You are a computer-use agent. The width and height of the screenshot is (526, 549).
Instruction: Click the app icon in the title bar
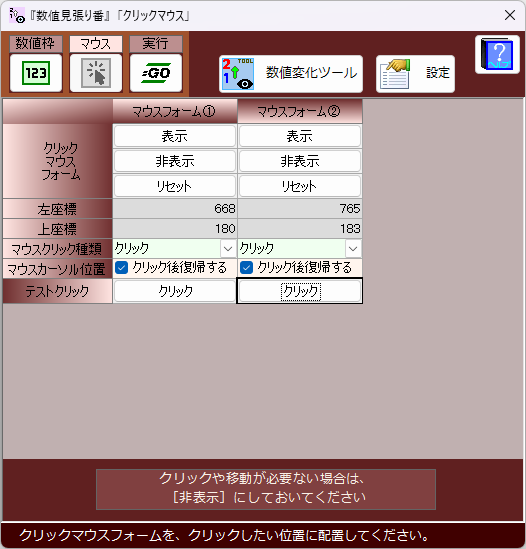click(16, 15)
